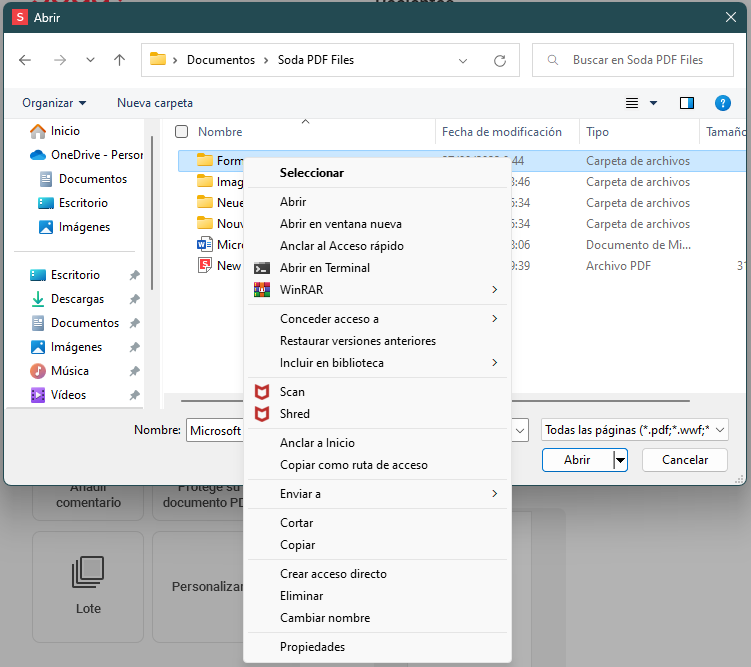This screenshot has width=751, height=667.
Task: Go back using the left arrow
Action: click(25, 60)
